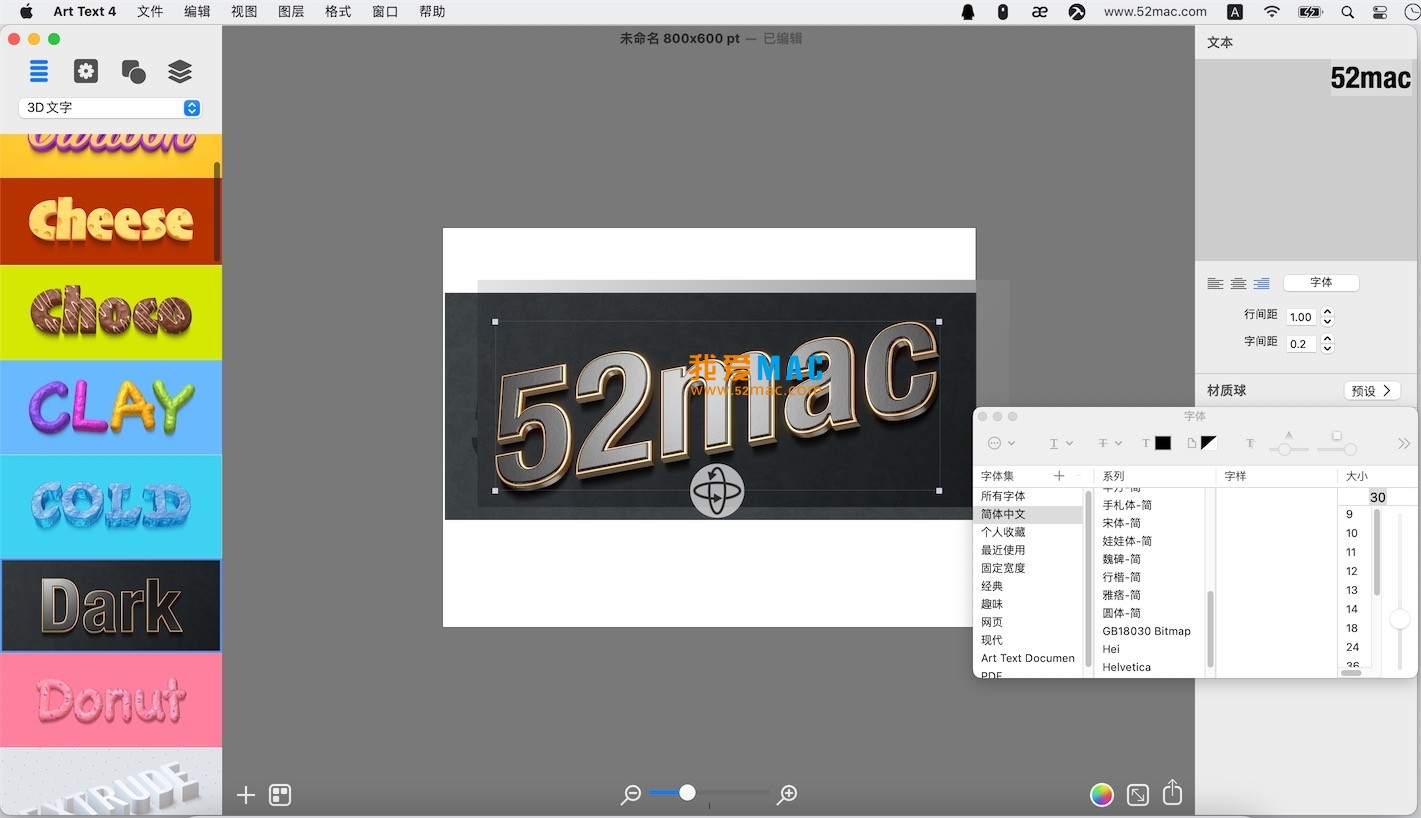This screenshot has width=1421, height=818.
Task: Click the canvas resize icon
Action: 1138,795
